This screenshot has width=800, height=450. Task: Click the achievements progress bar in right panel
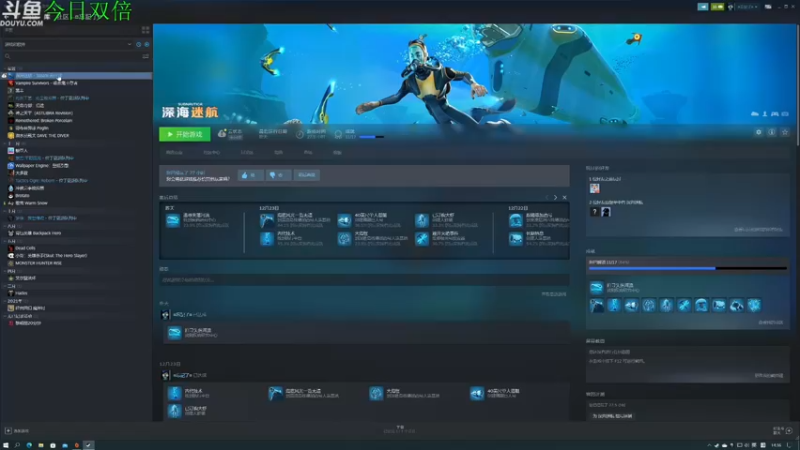pos(687,268)
